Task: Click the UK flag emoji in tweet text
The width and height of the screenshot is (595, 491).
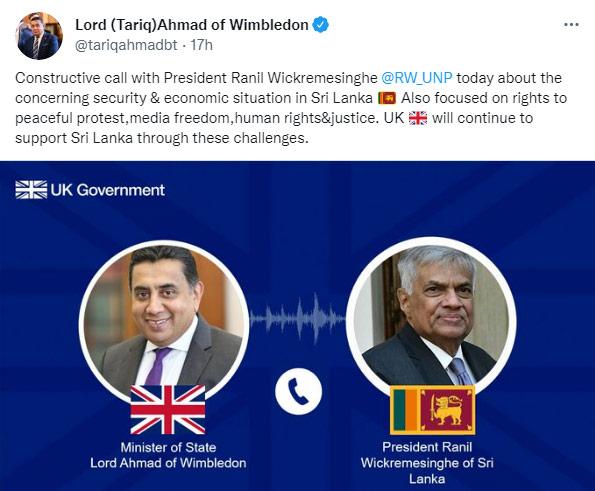Action: click(x=418, y=118)
